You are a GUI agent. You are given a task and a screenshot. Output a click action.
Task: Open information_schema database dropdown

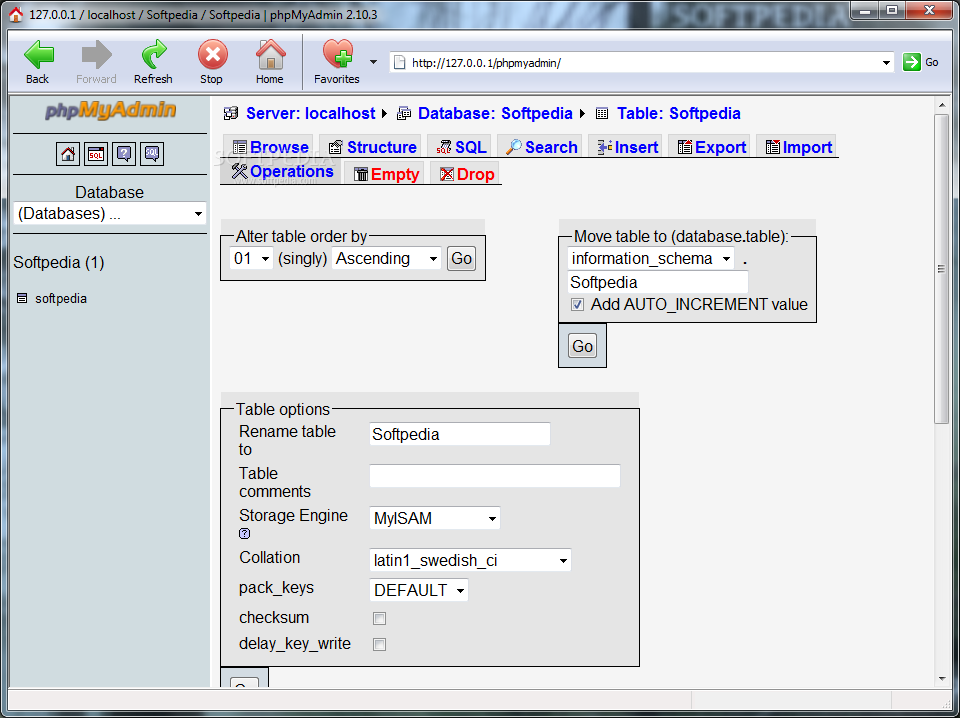pos(651,259)
